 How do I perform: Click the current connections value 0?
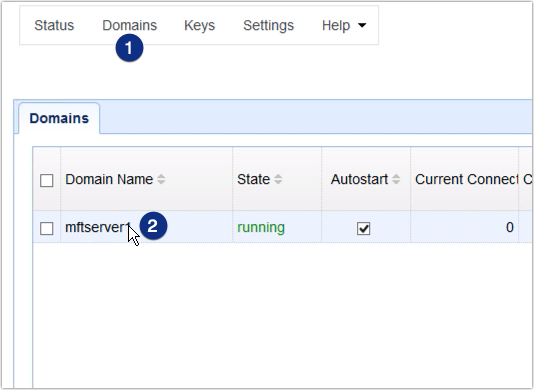coord(509,227)
